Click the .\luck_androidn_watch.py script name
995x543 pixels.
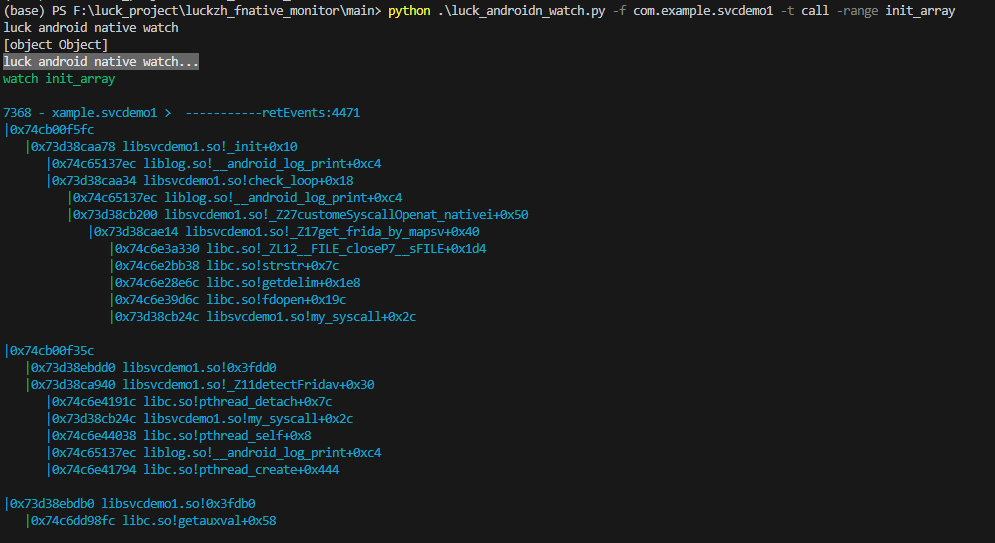click(x=522, y=11)
